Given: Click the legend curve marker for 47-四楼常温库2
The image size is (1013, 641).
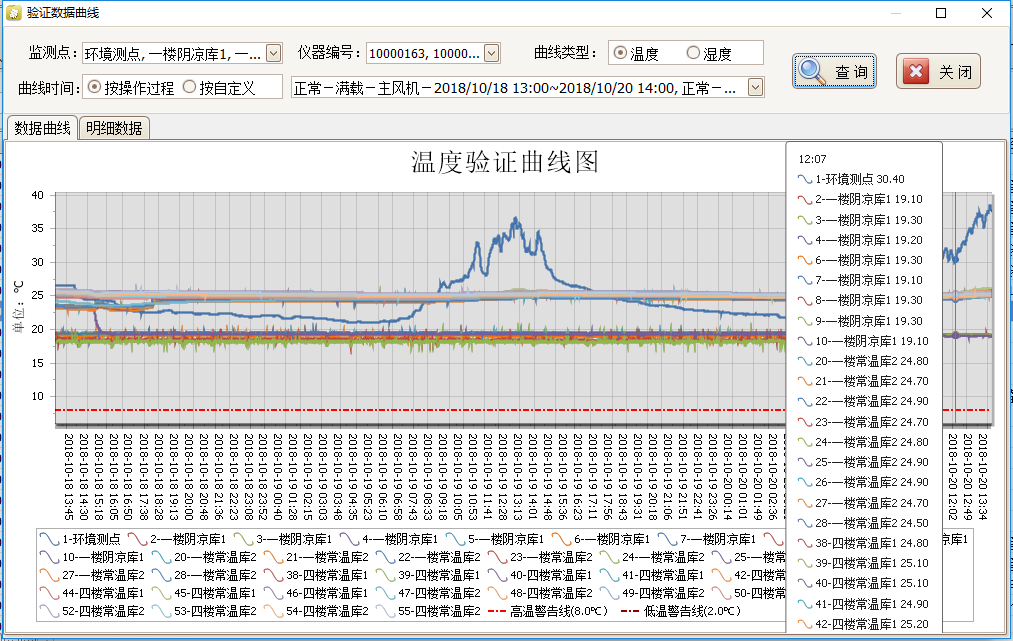Looking at the screenshot, I should pyautogui.click(x=385, y=593).
